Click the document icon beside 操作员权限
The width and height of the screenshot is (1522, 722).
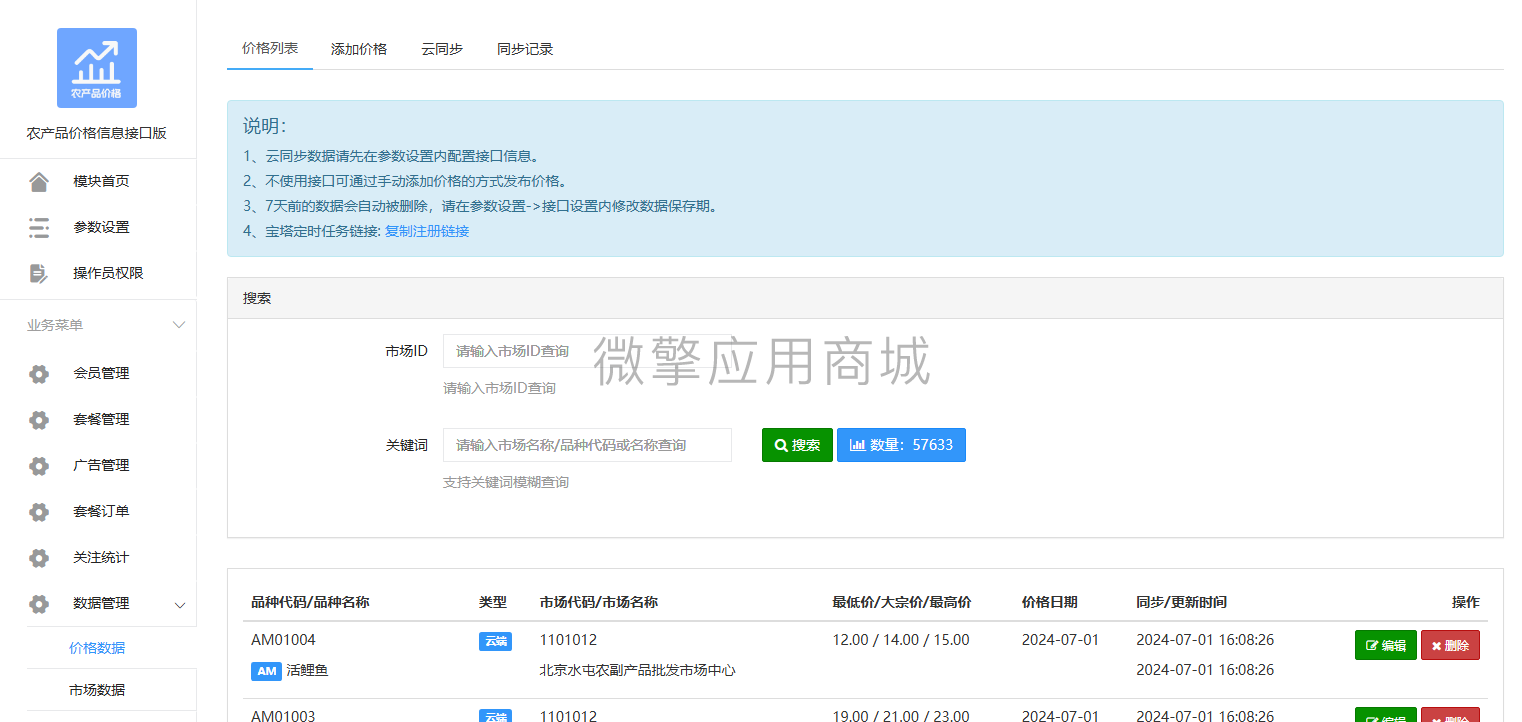[39, 273]
